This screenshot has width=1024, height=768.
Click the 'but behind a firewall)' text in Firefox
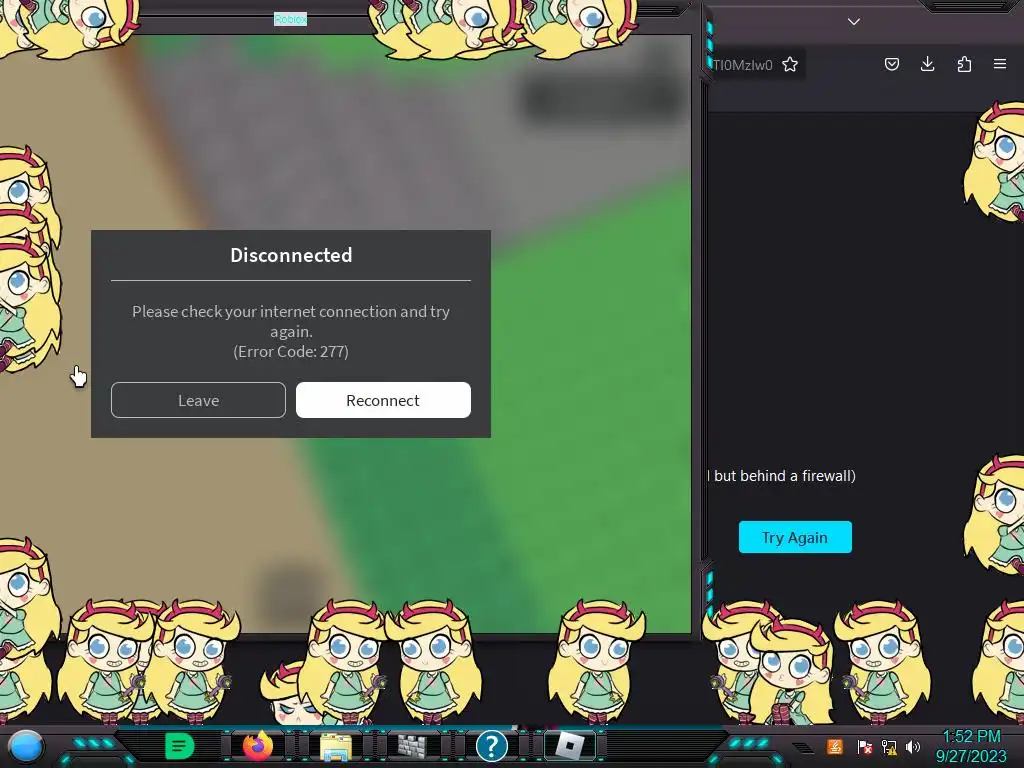tap(785, 475)
